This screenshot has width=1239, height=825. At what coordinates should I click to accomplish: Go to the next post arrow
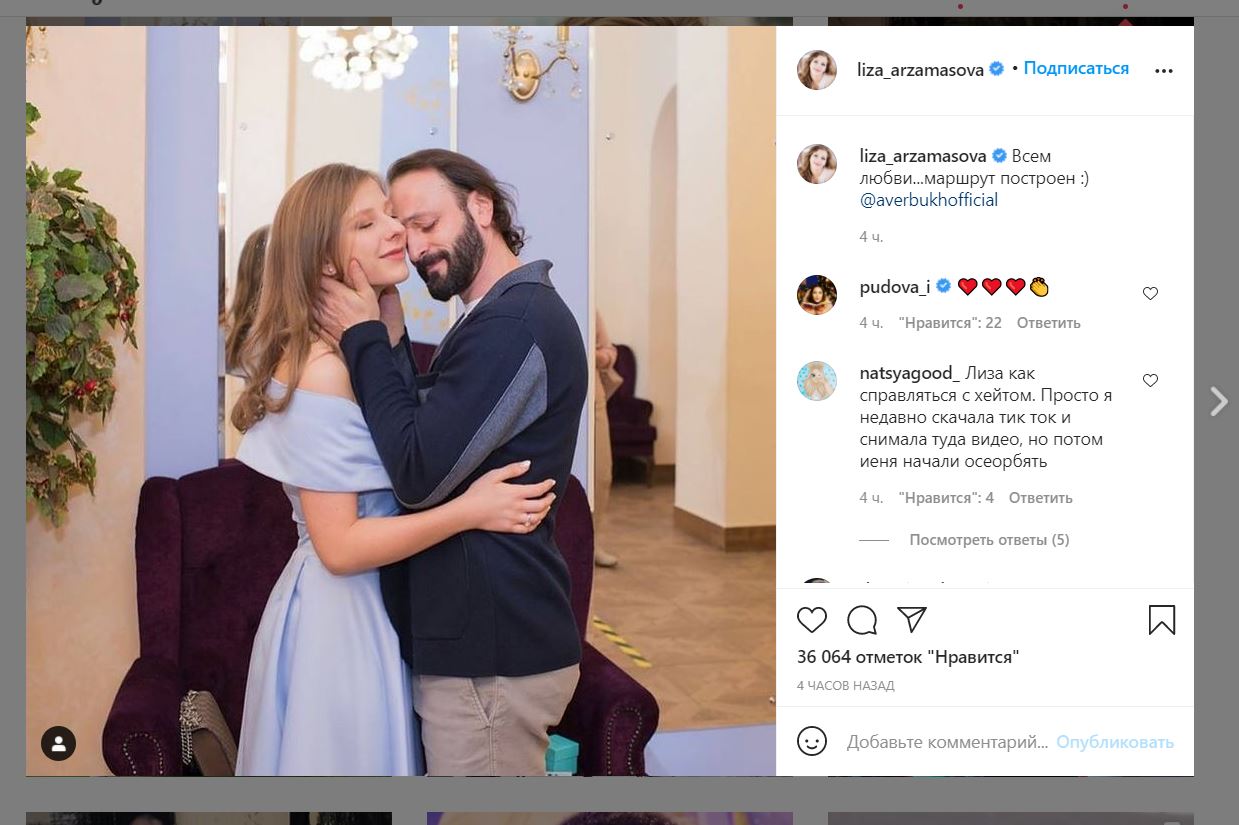click(1218, 401)
